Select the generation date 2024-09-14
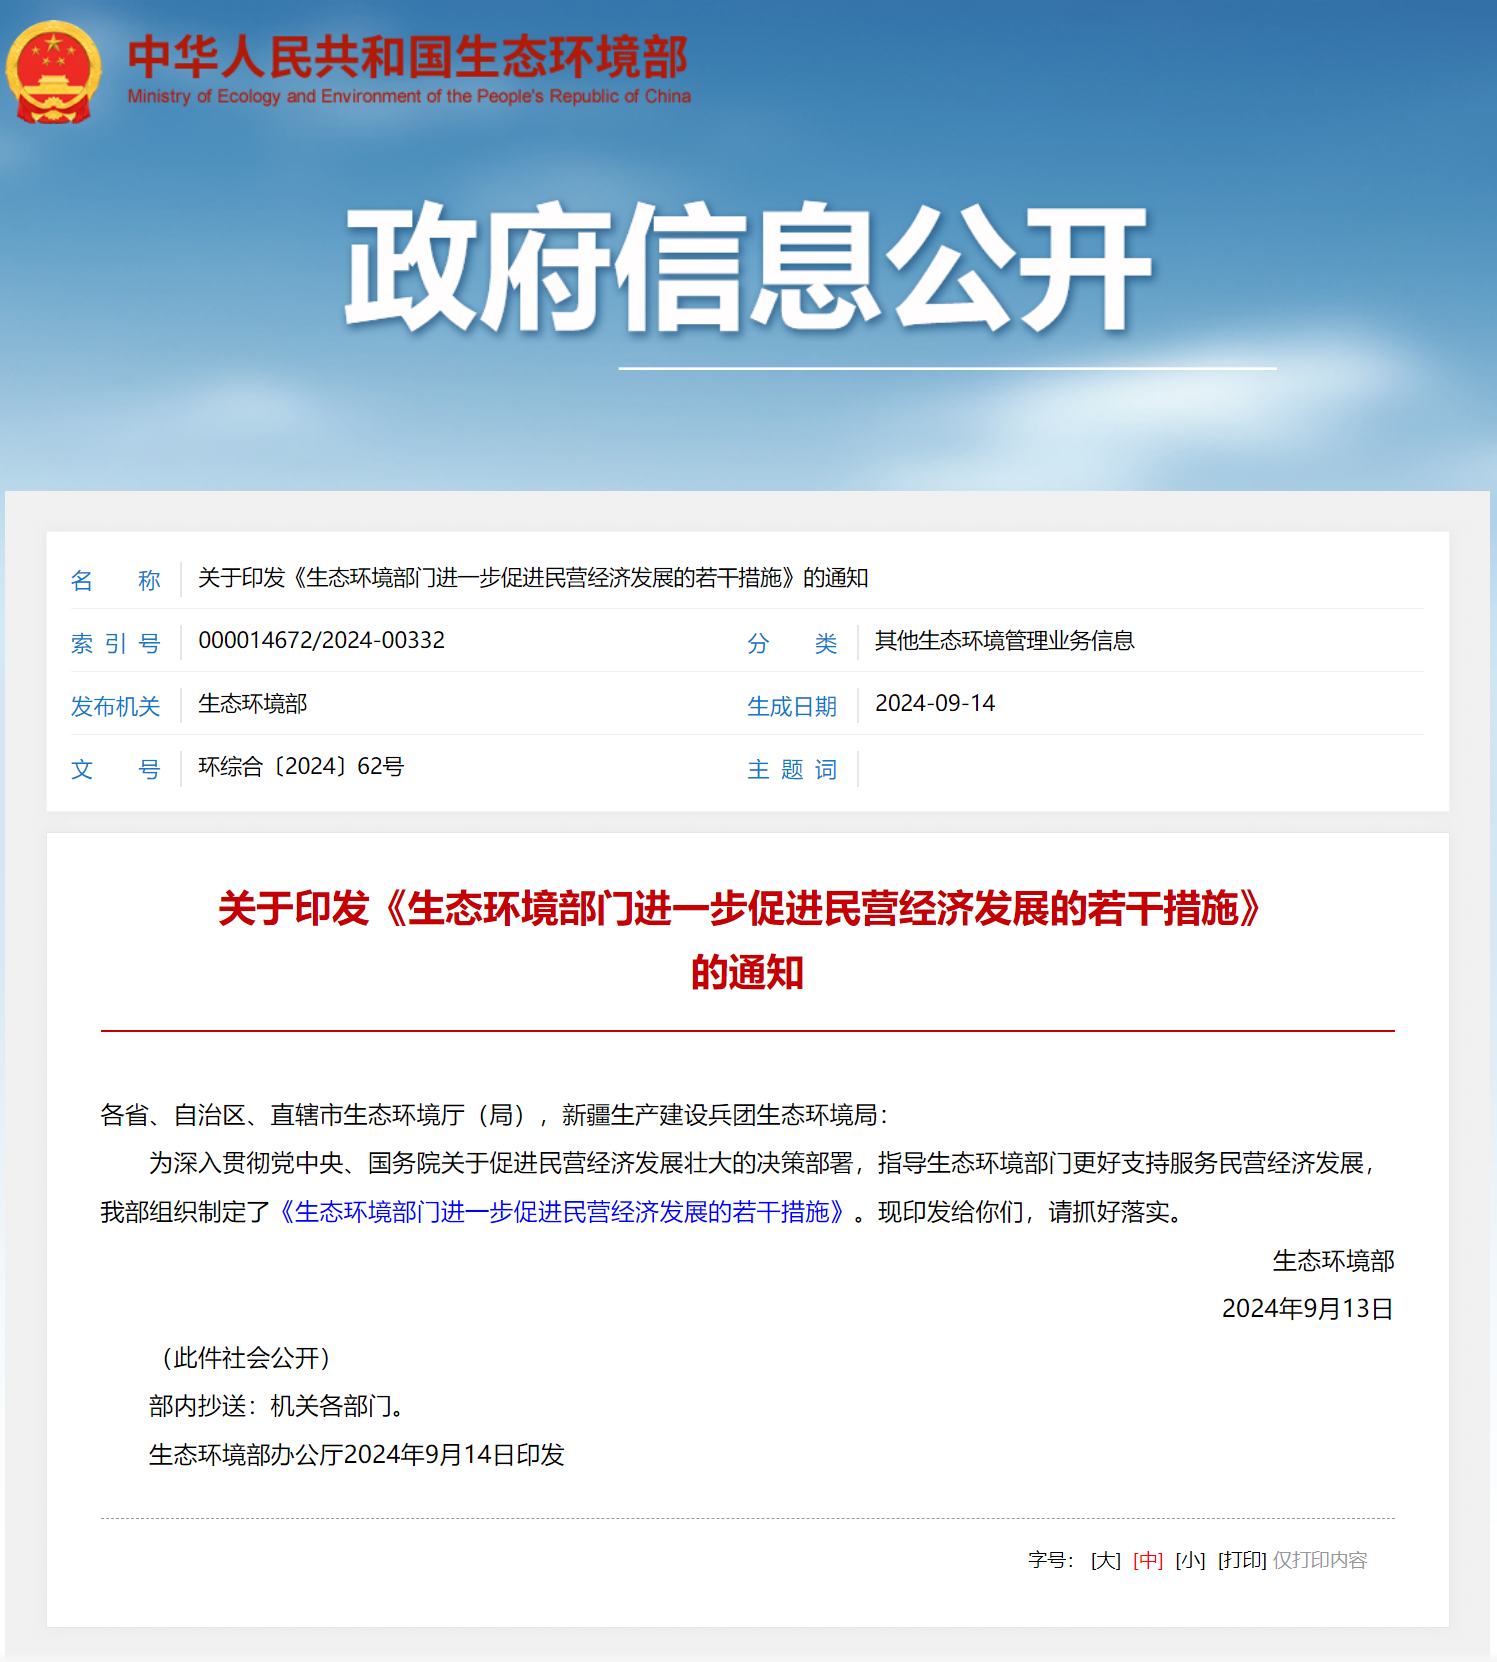The width and height of the screenshot is (1497, 1662). tap(935, 703)
